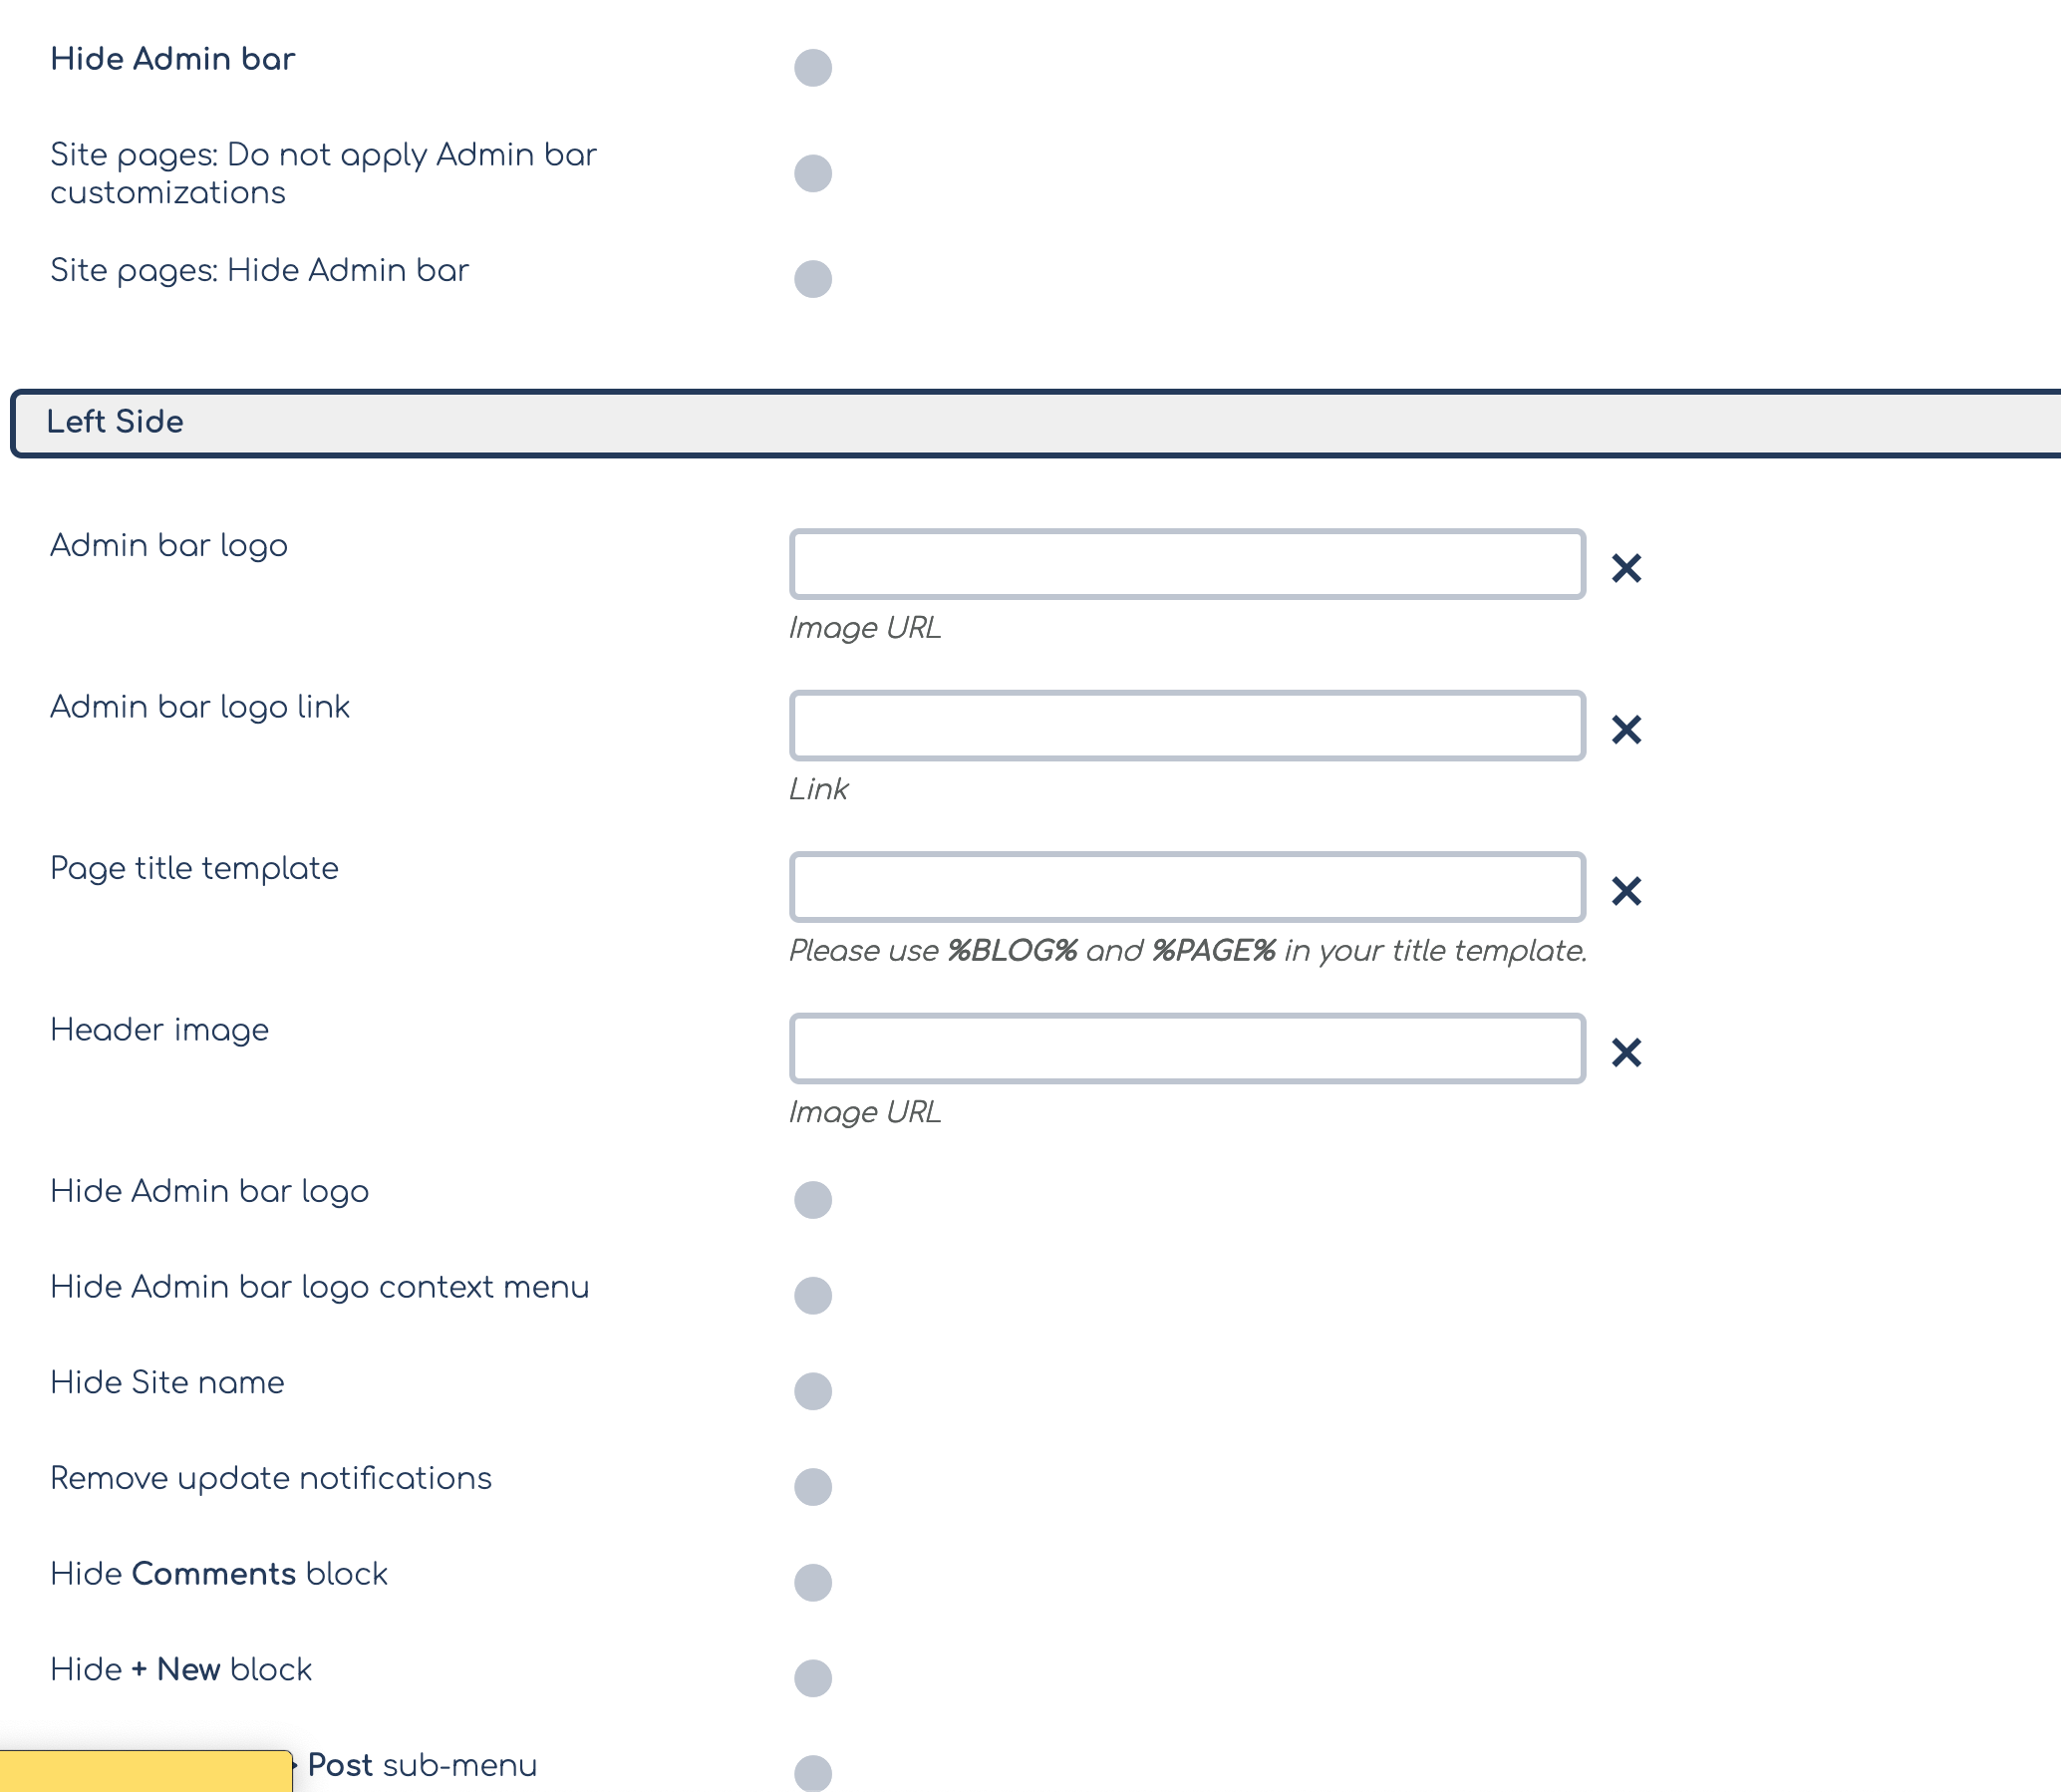Viewport: 2061px width, 1792px height.
Task: Click the yellow button at bottom left
Action: pos(145,1771)
